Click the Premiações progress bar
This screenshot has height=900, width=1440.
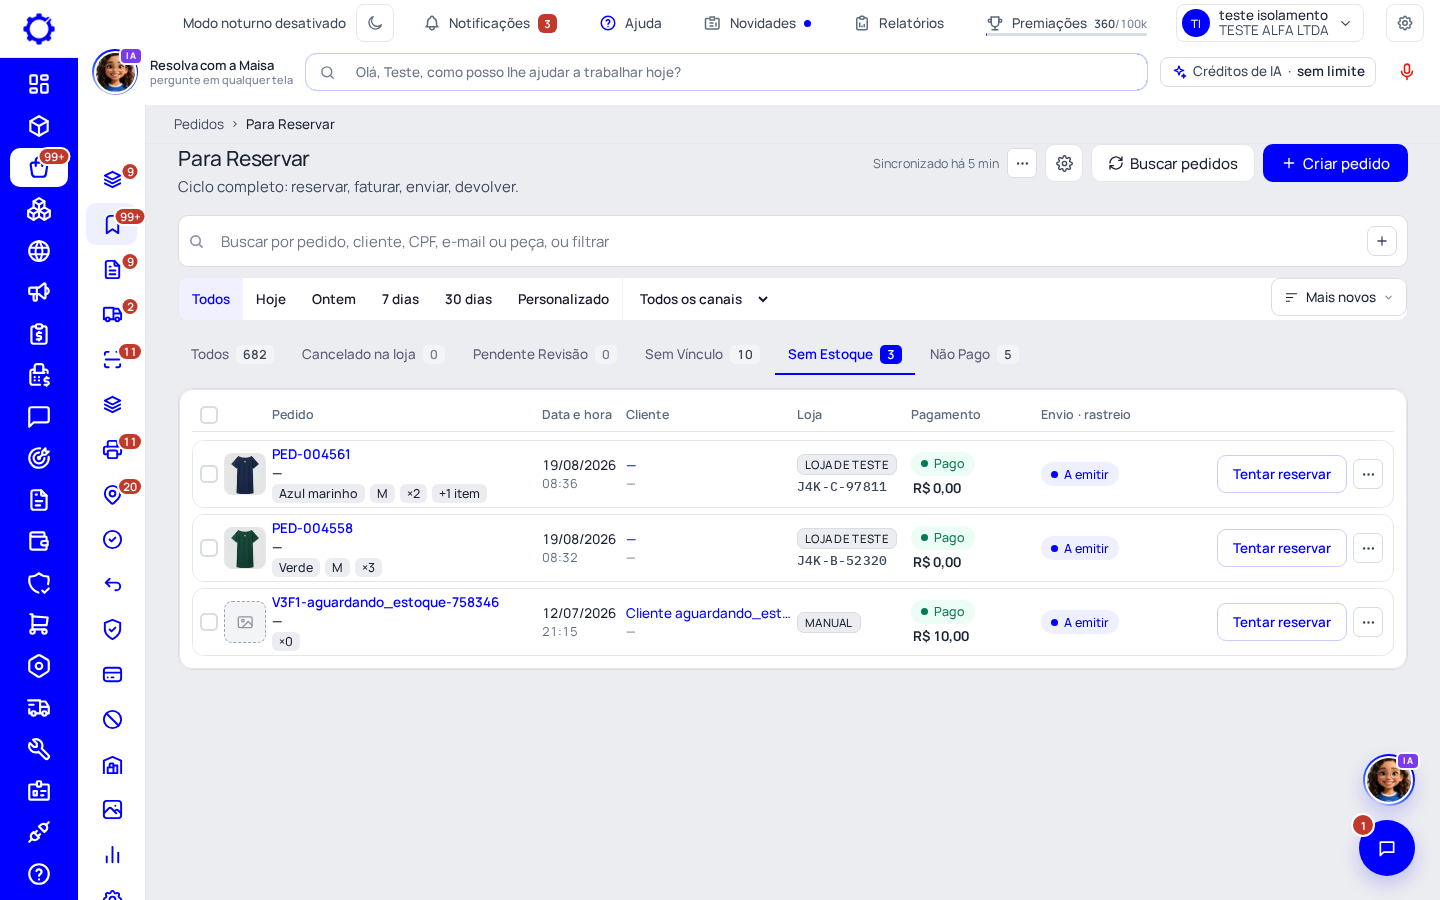click(x=1066, y=34)
